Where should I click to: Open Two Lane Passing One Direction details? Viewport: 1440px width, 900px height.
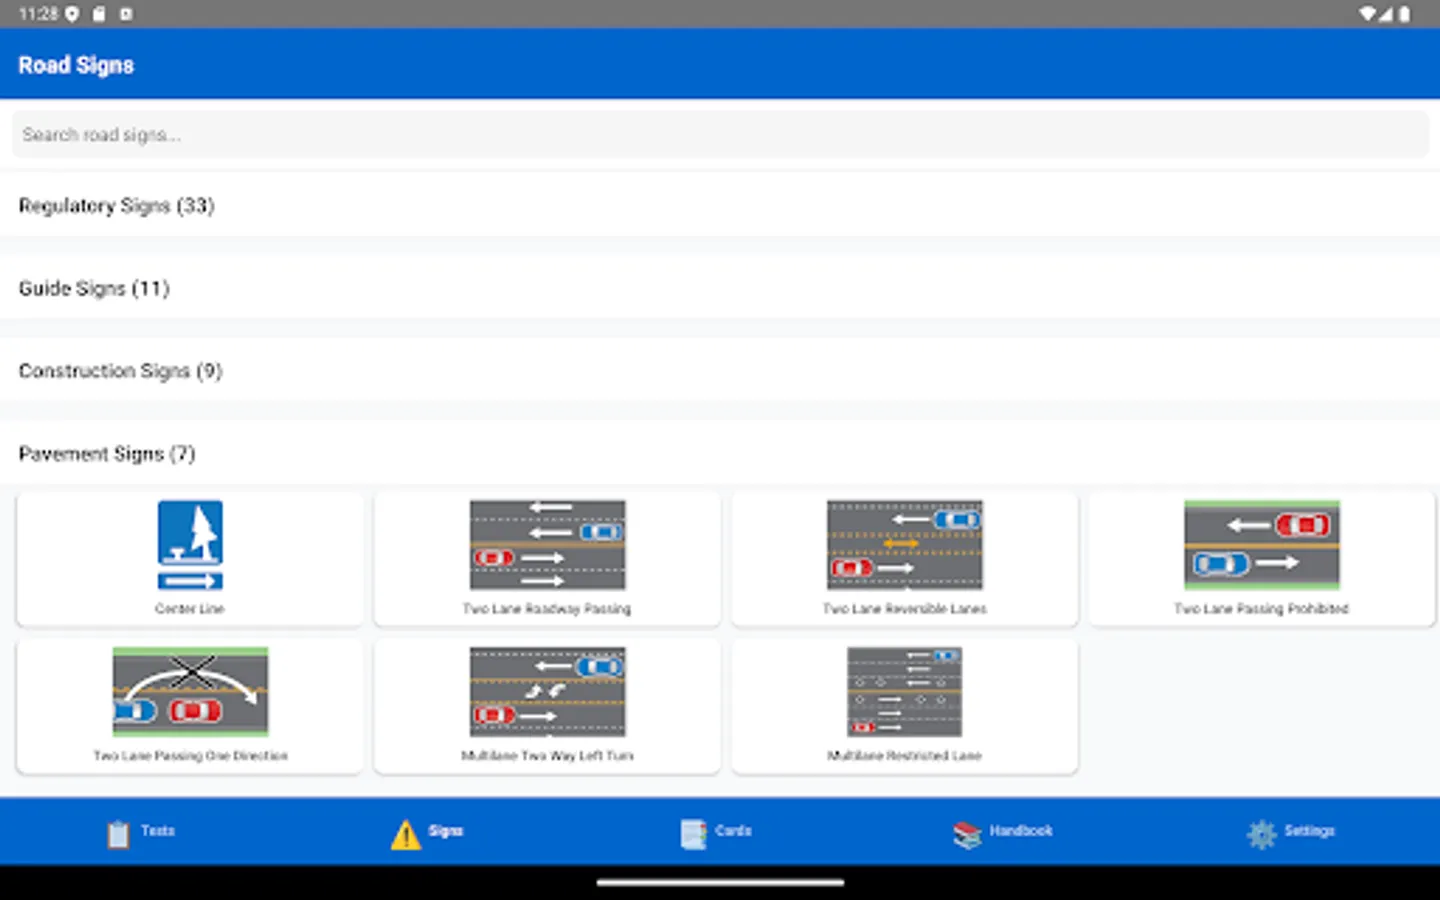pyautogui.click(x=189, y=705)
